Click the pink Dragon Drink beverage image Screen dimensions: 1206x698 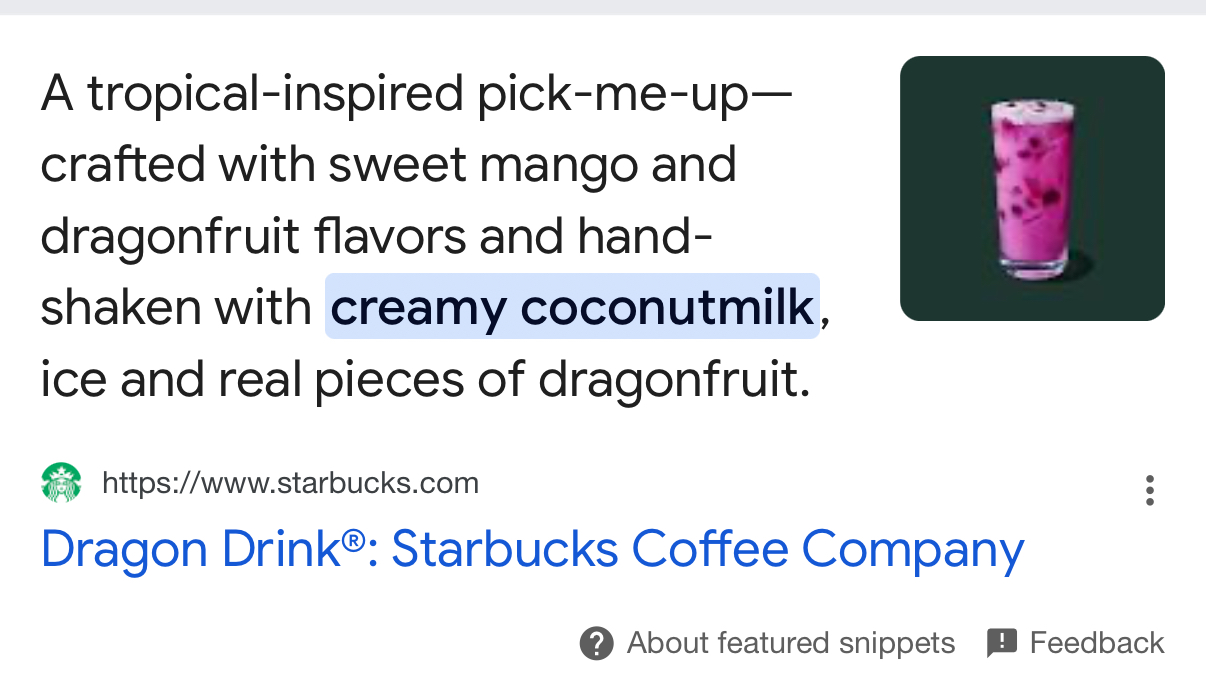click(x=1031, y=188)
